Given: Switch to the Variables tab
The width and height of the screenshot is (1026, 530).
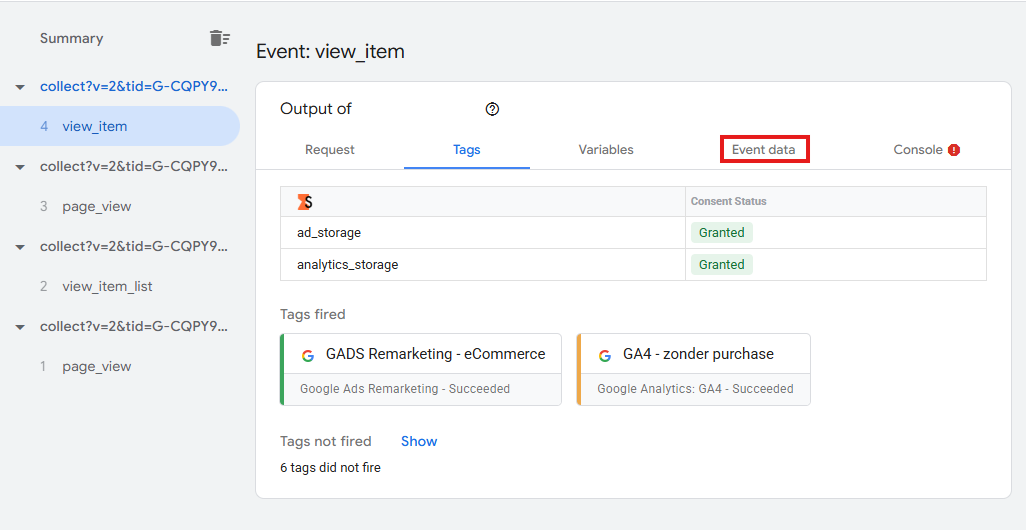Looking at the screenshot, I should click(606, 150).
